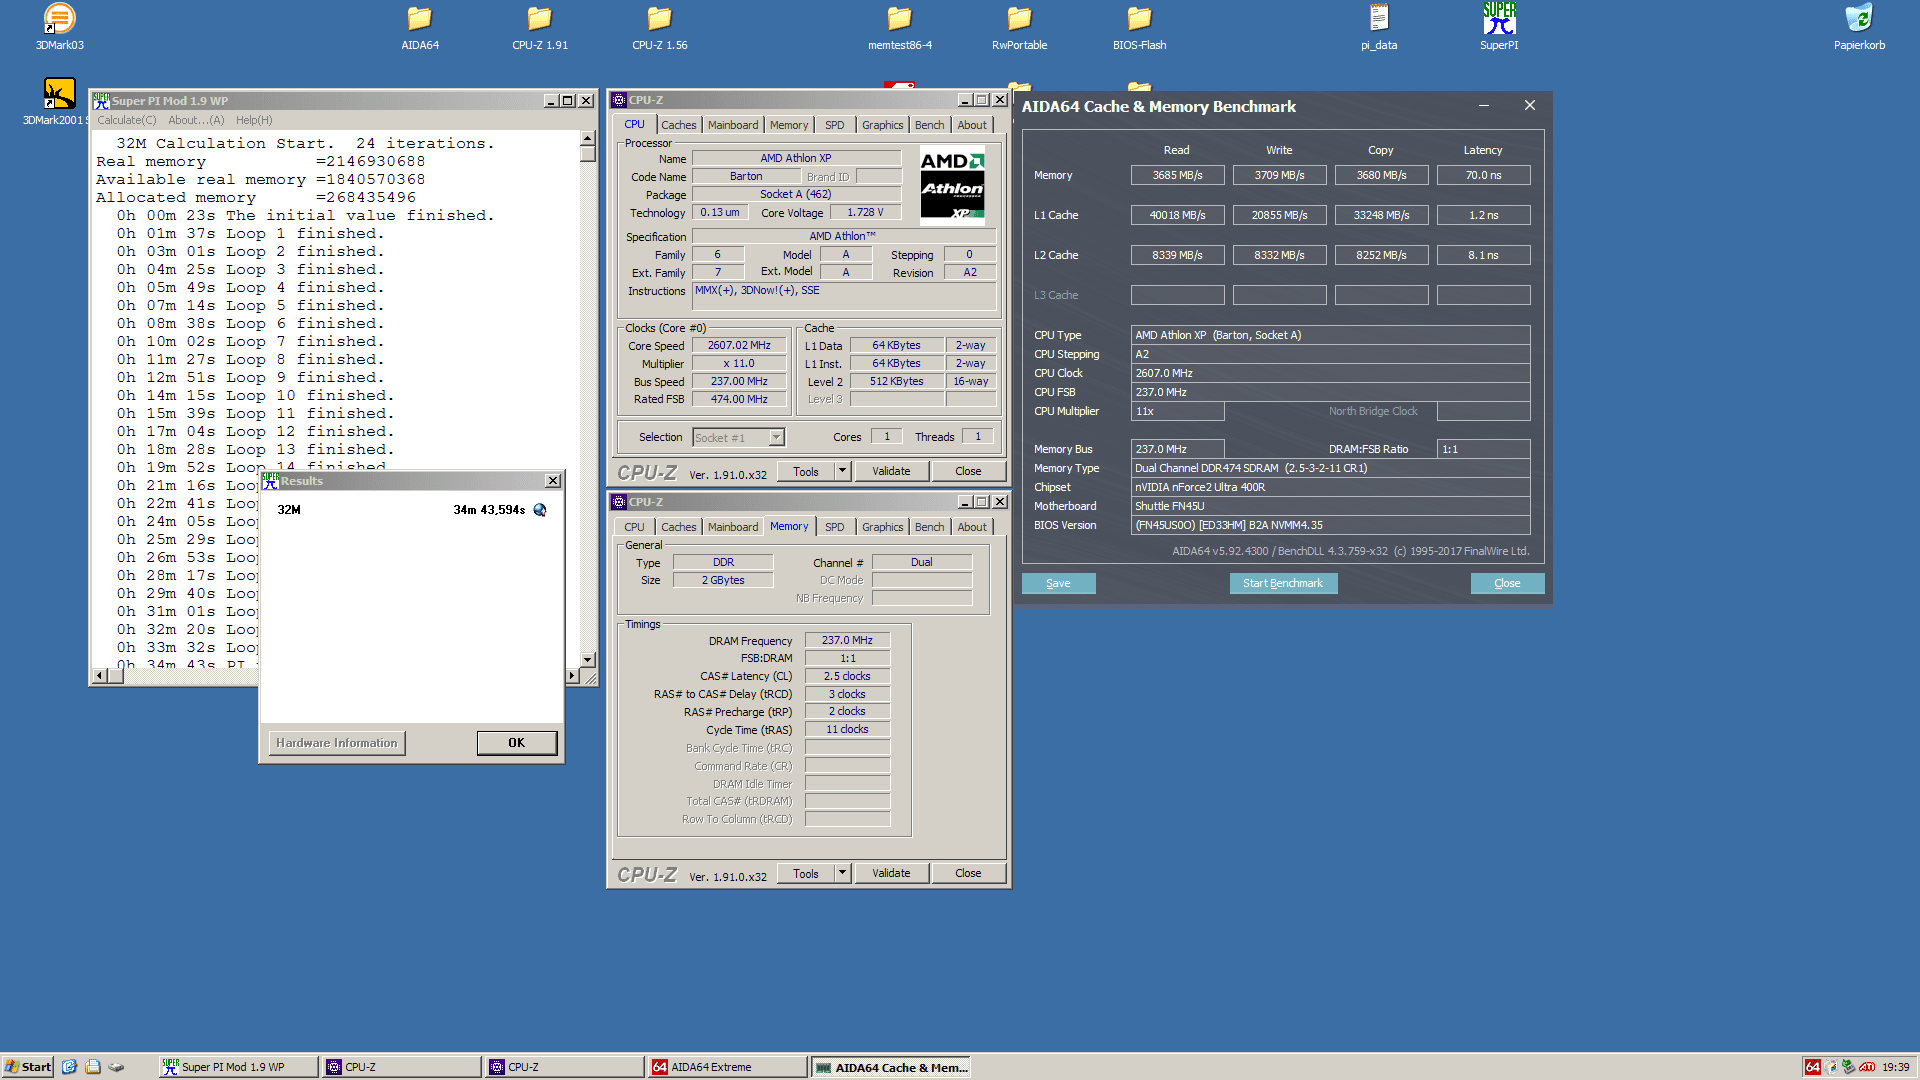Expand Tools dropdown arrow in bottom CPU-Z
The height and width of the screenshot is (1080, 1920).
(842, 873)
